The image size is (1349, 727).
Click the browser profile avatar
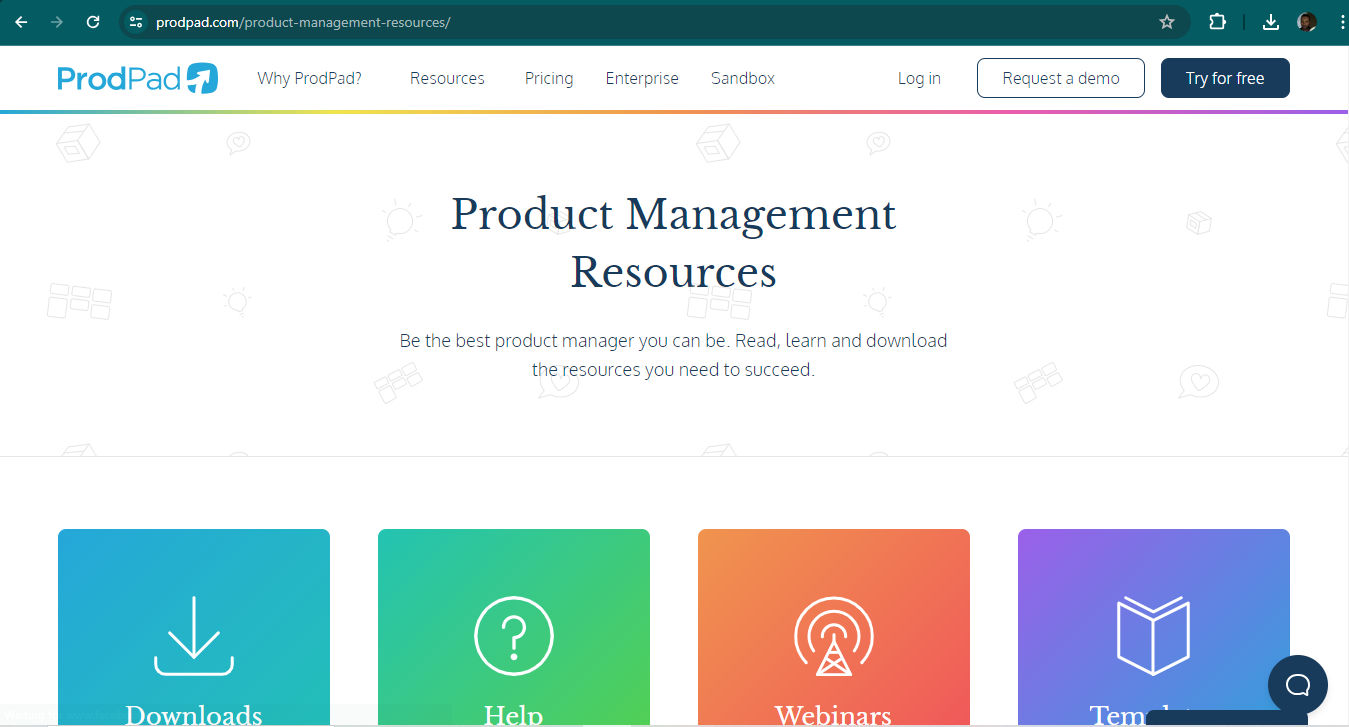click(1306, 21)
